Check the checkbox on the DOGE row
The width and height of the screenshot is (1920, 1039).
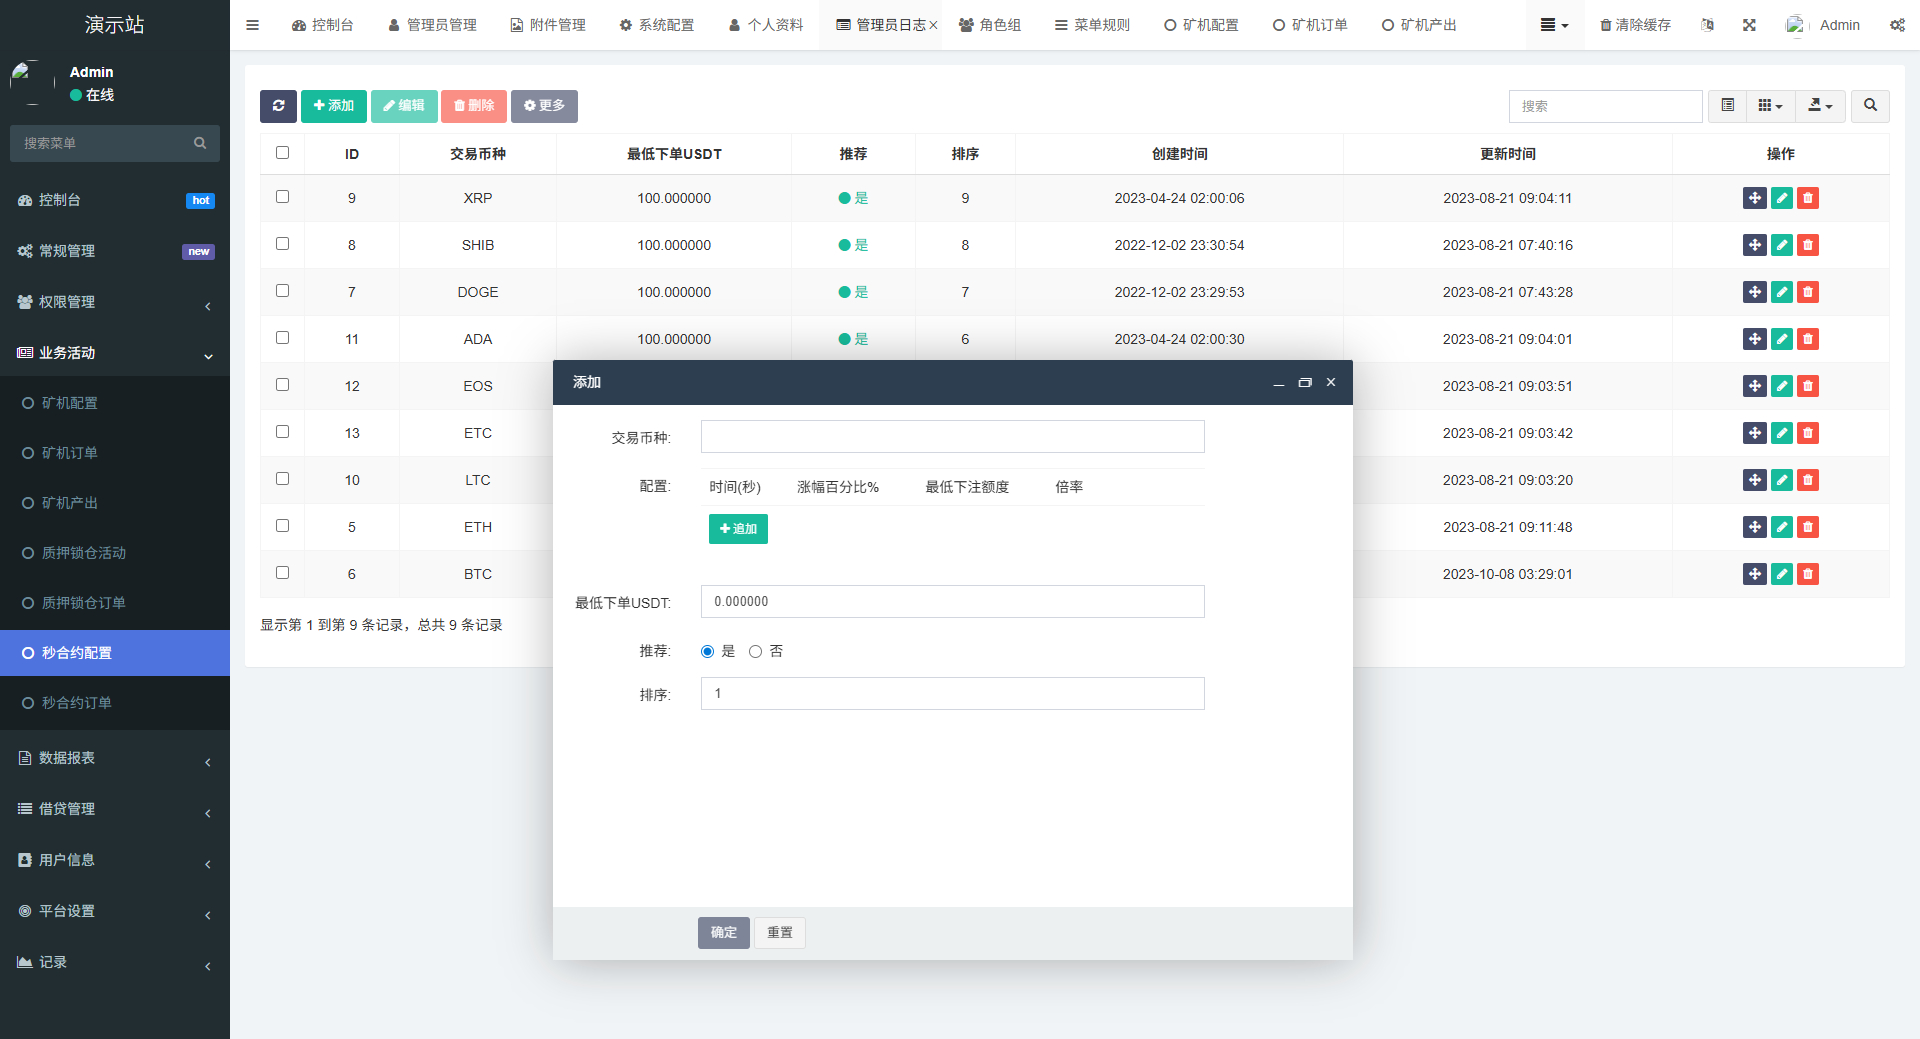click(282, 291)
